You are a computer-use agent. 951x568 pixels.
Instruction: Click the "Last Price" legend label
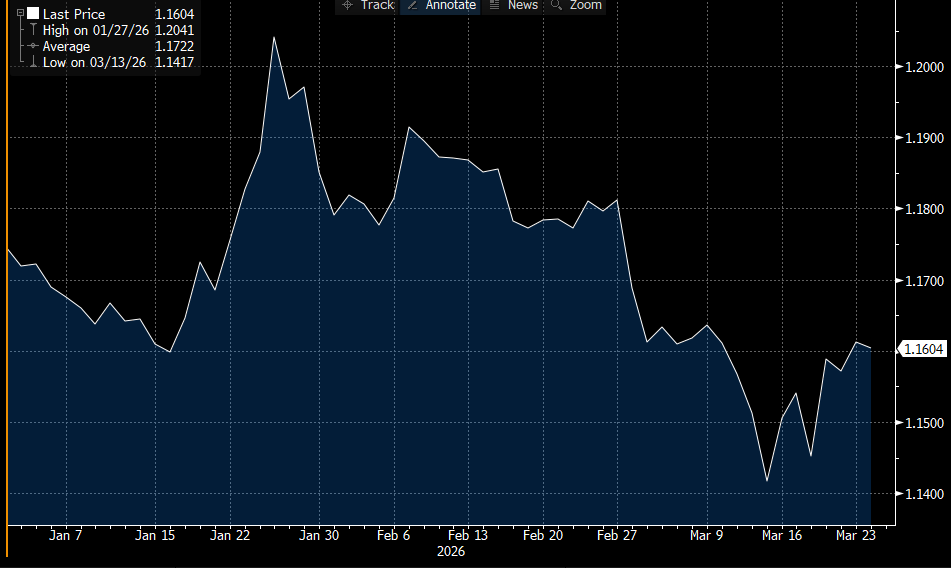(73, 14)
